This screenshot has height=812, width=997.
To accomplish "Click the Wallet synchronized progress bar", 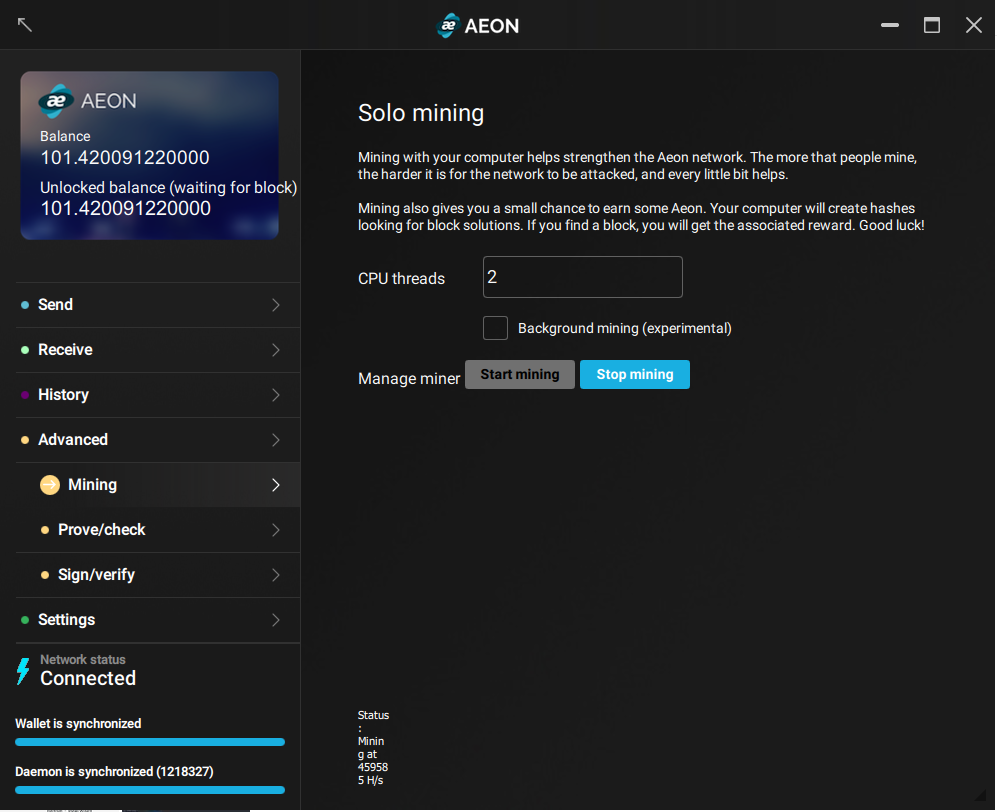I will pos(150,742).
